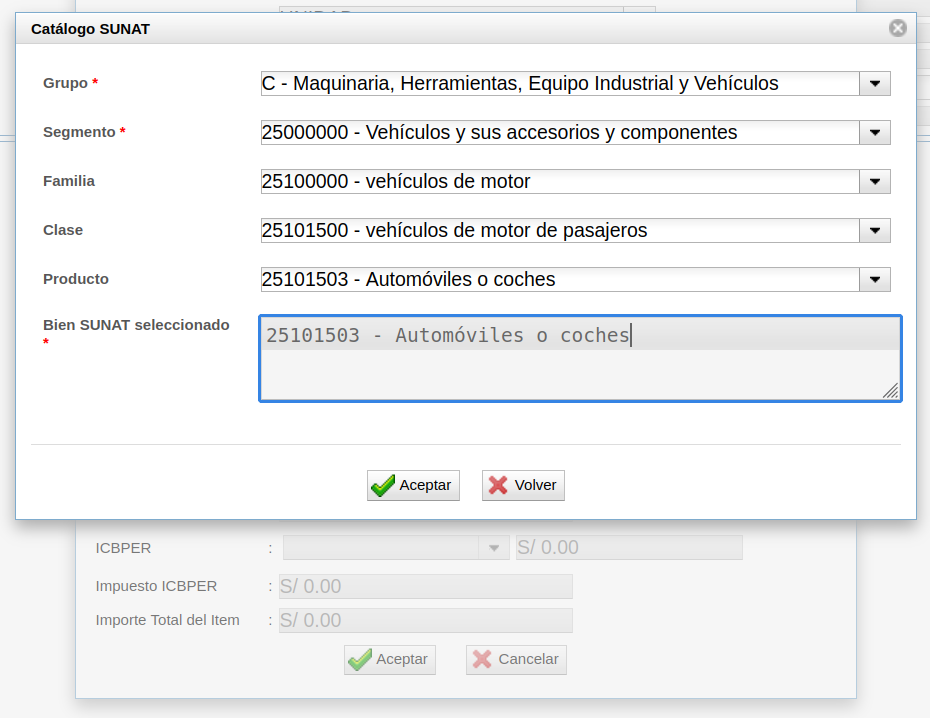The width and height of the screenshot is (930, 718).
Task: Click the Grupo field showing Maquinaria, Herramientas
Action: coord(558,84)
